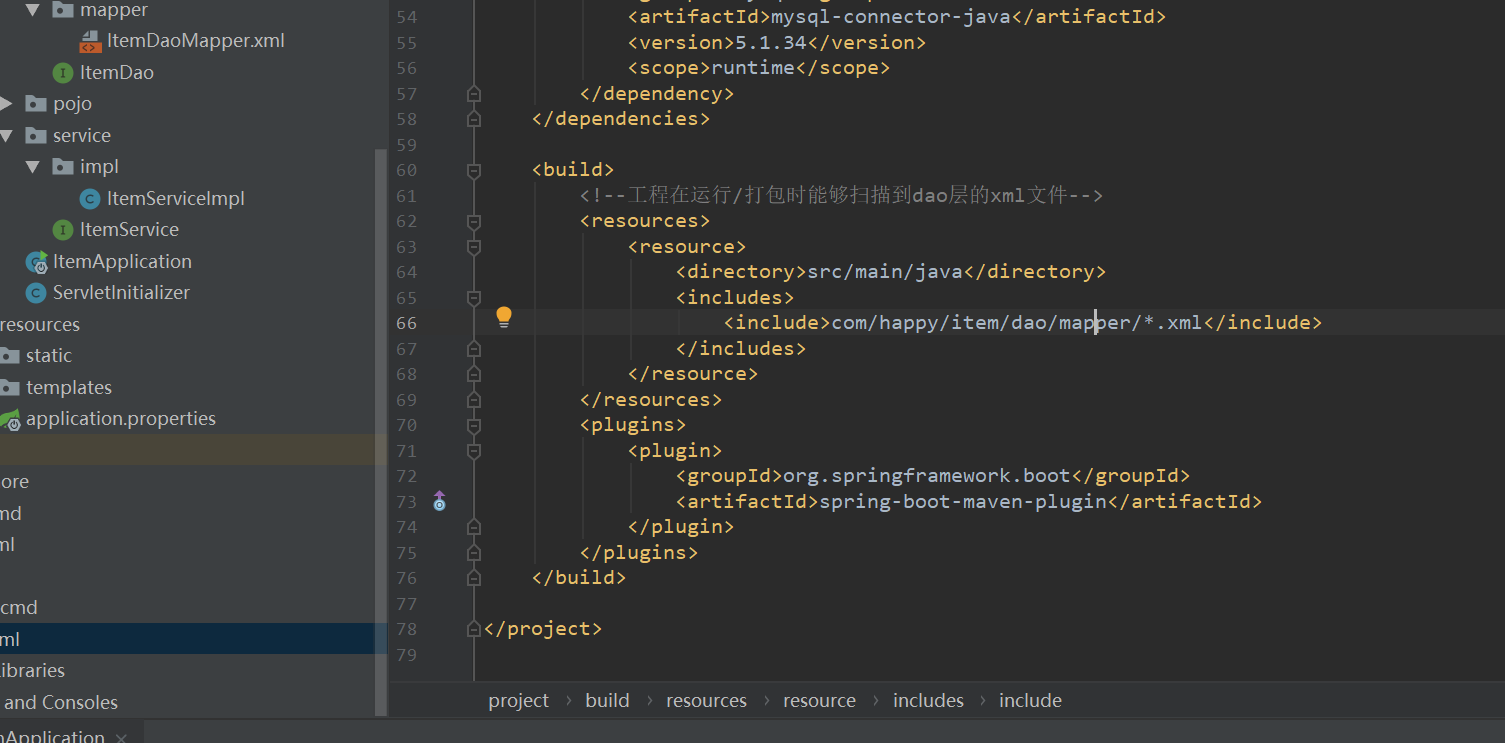Click the gutter marker on line 73

coord(439,502)
